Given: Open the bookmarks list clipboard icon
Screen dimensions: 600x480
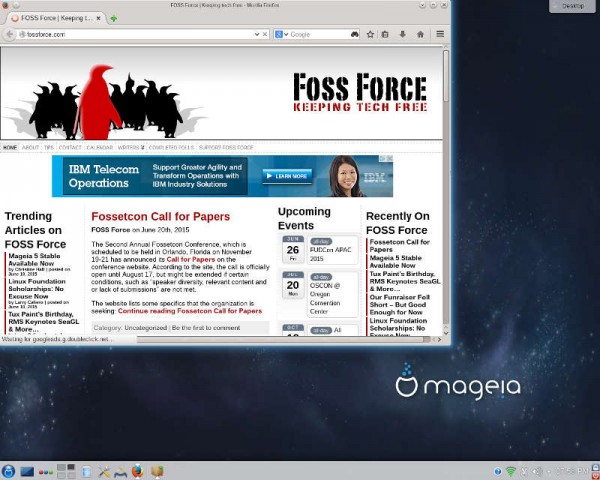Looking at the screenshot, I should 385,34.
